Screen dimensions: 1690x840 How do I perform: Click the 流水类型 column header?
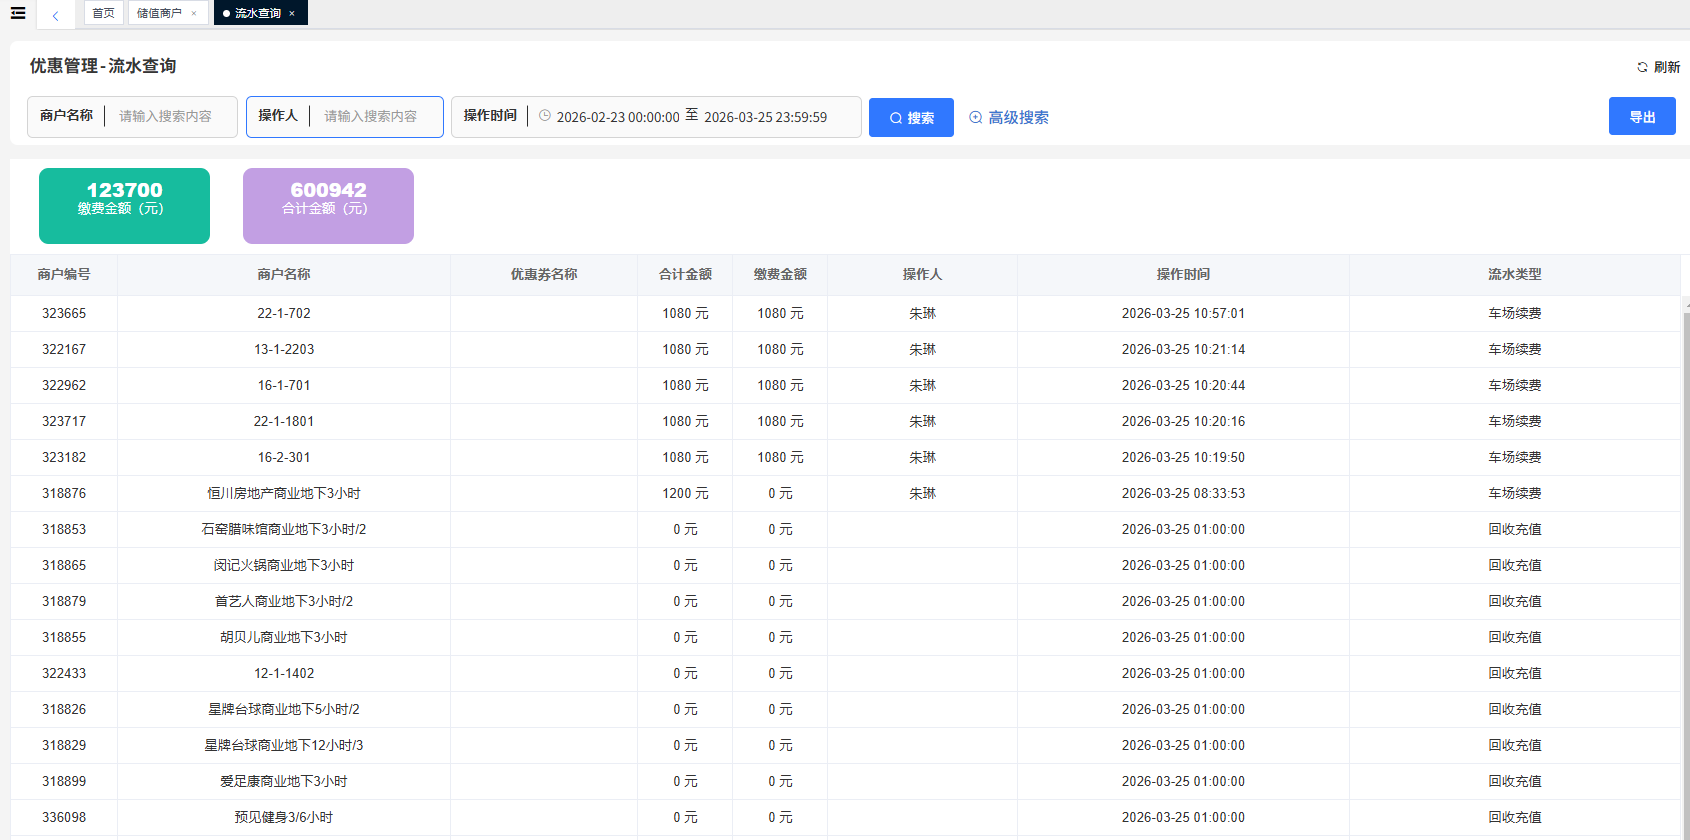point(1514,274)
